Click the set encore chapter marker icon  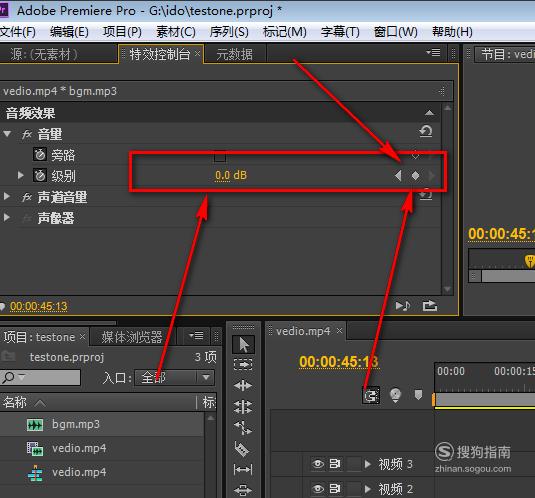395,395
